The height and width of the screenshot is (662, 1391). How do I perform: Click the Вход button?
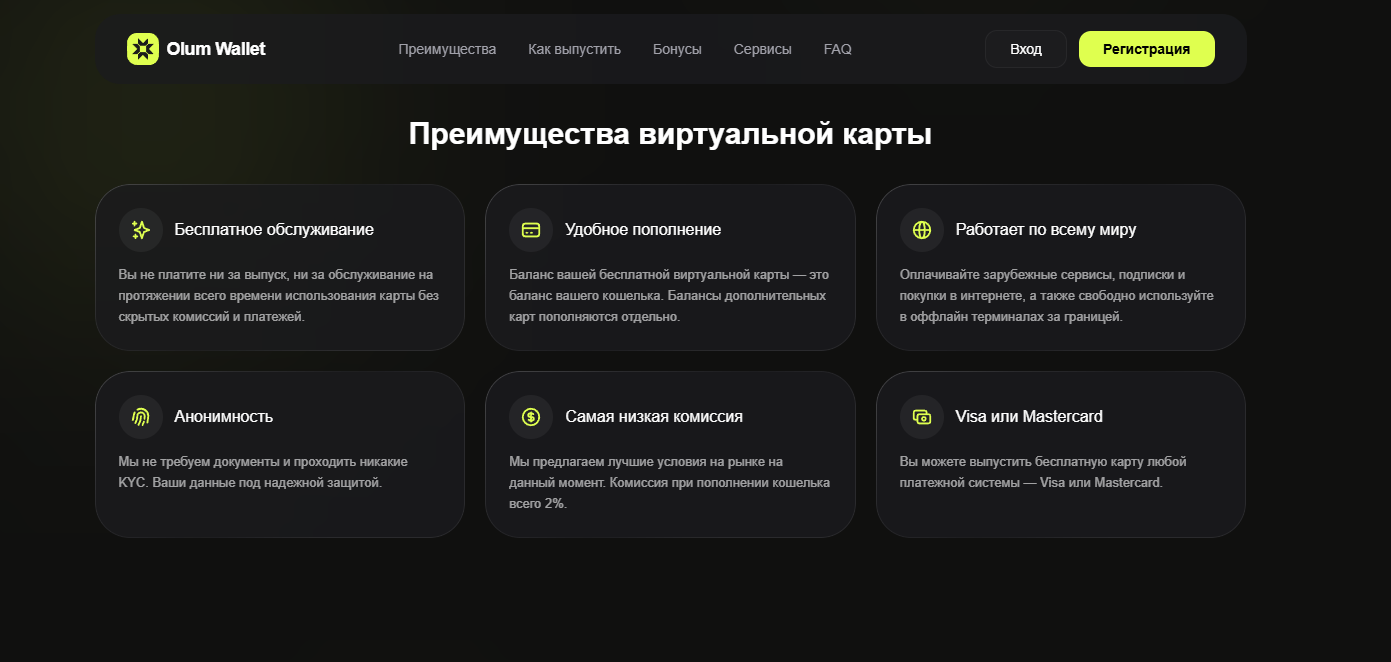tap(1026, 49)
